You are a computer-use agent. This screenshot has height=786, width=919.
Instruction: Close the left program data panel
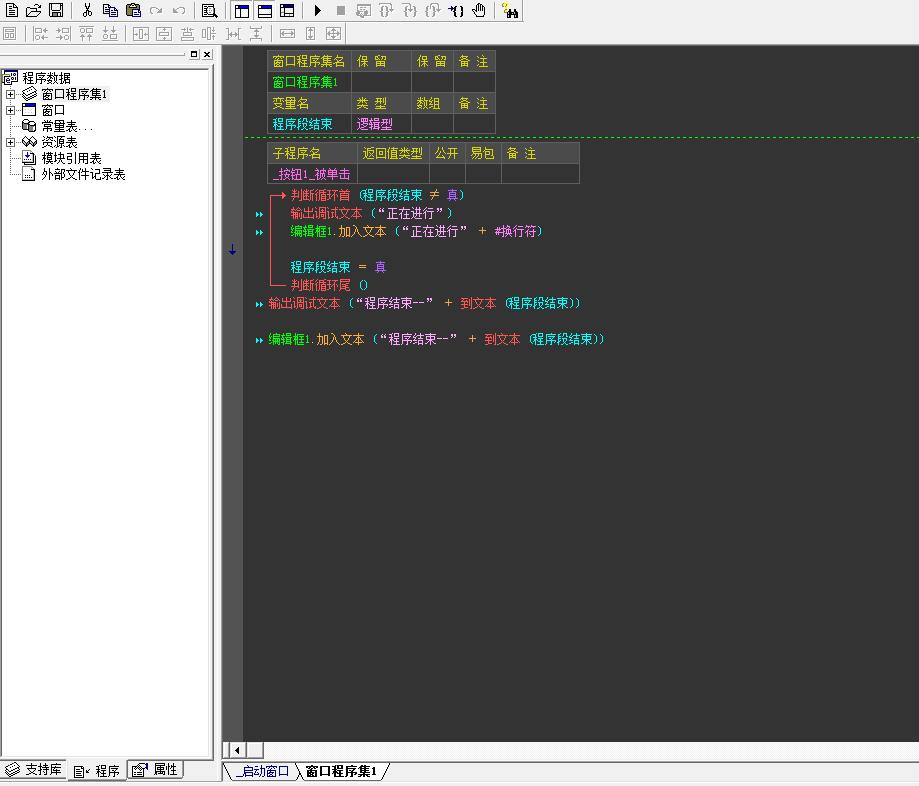tap(207, 54)
